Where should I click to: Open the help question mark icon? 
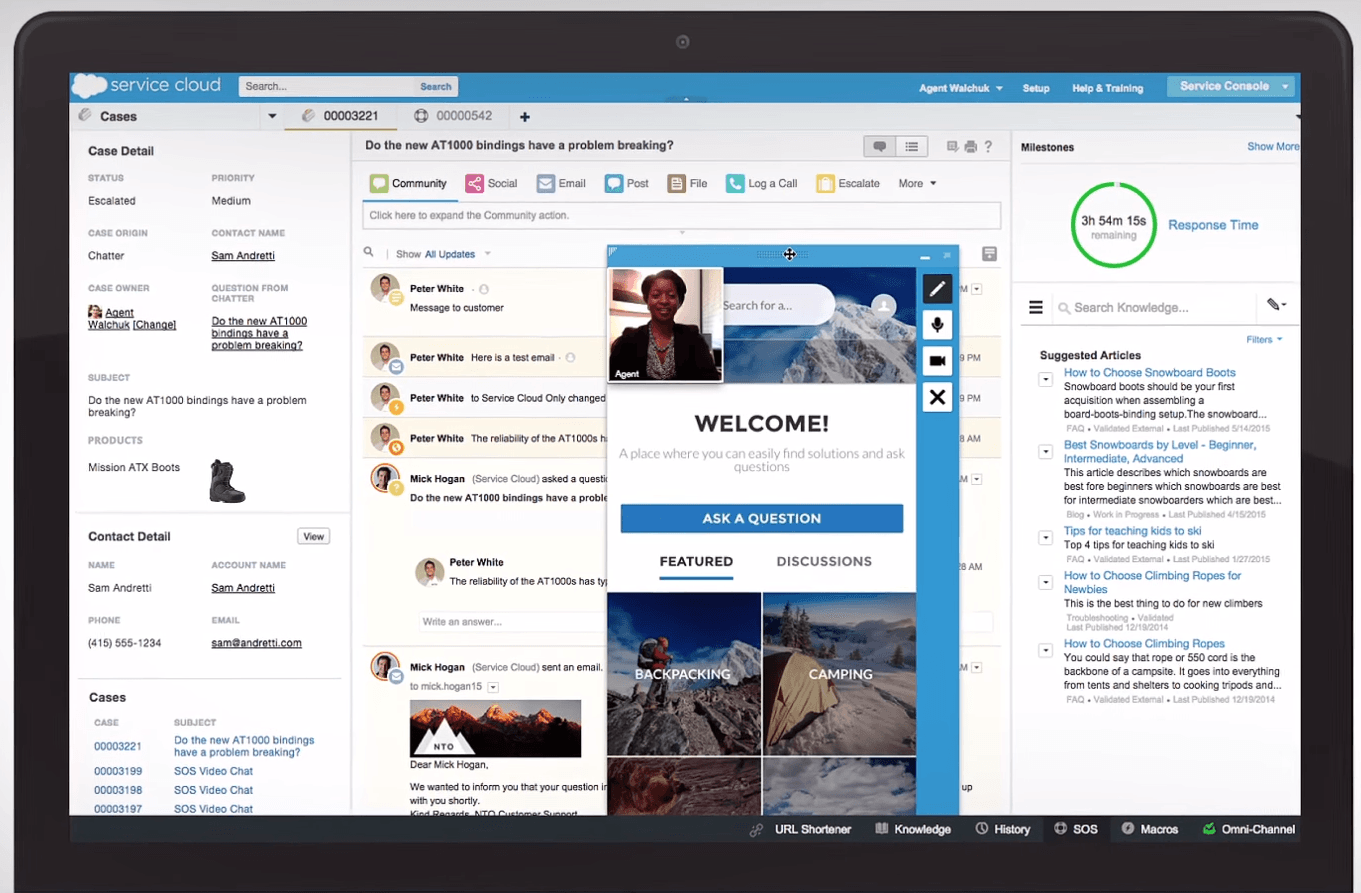tap(988, 147)
